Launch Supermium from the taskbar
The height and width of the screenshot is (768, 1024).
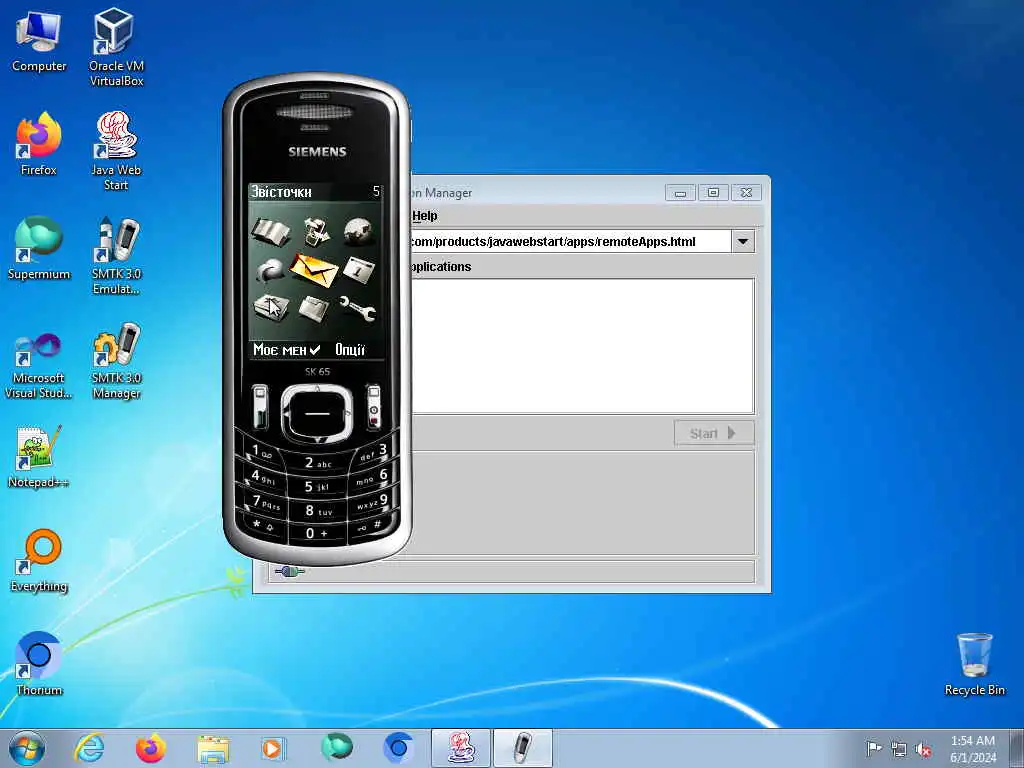click(x=336, y=748)
